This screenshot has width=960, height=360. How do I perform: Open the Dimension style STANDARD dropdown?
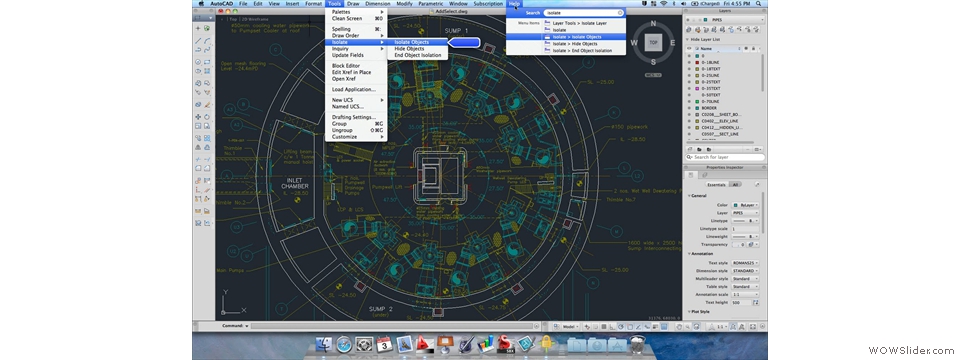pyautogui.click(x=745, y=271)
